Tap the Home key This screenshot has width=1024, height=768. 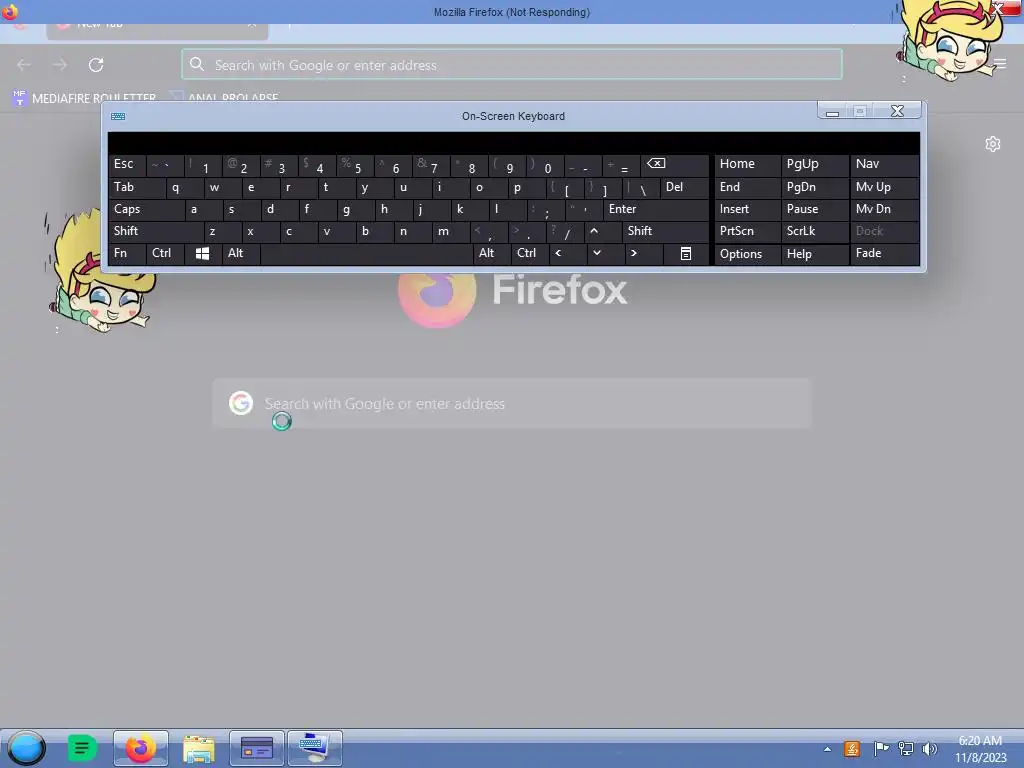(x=748, y=165)
